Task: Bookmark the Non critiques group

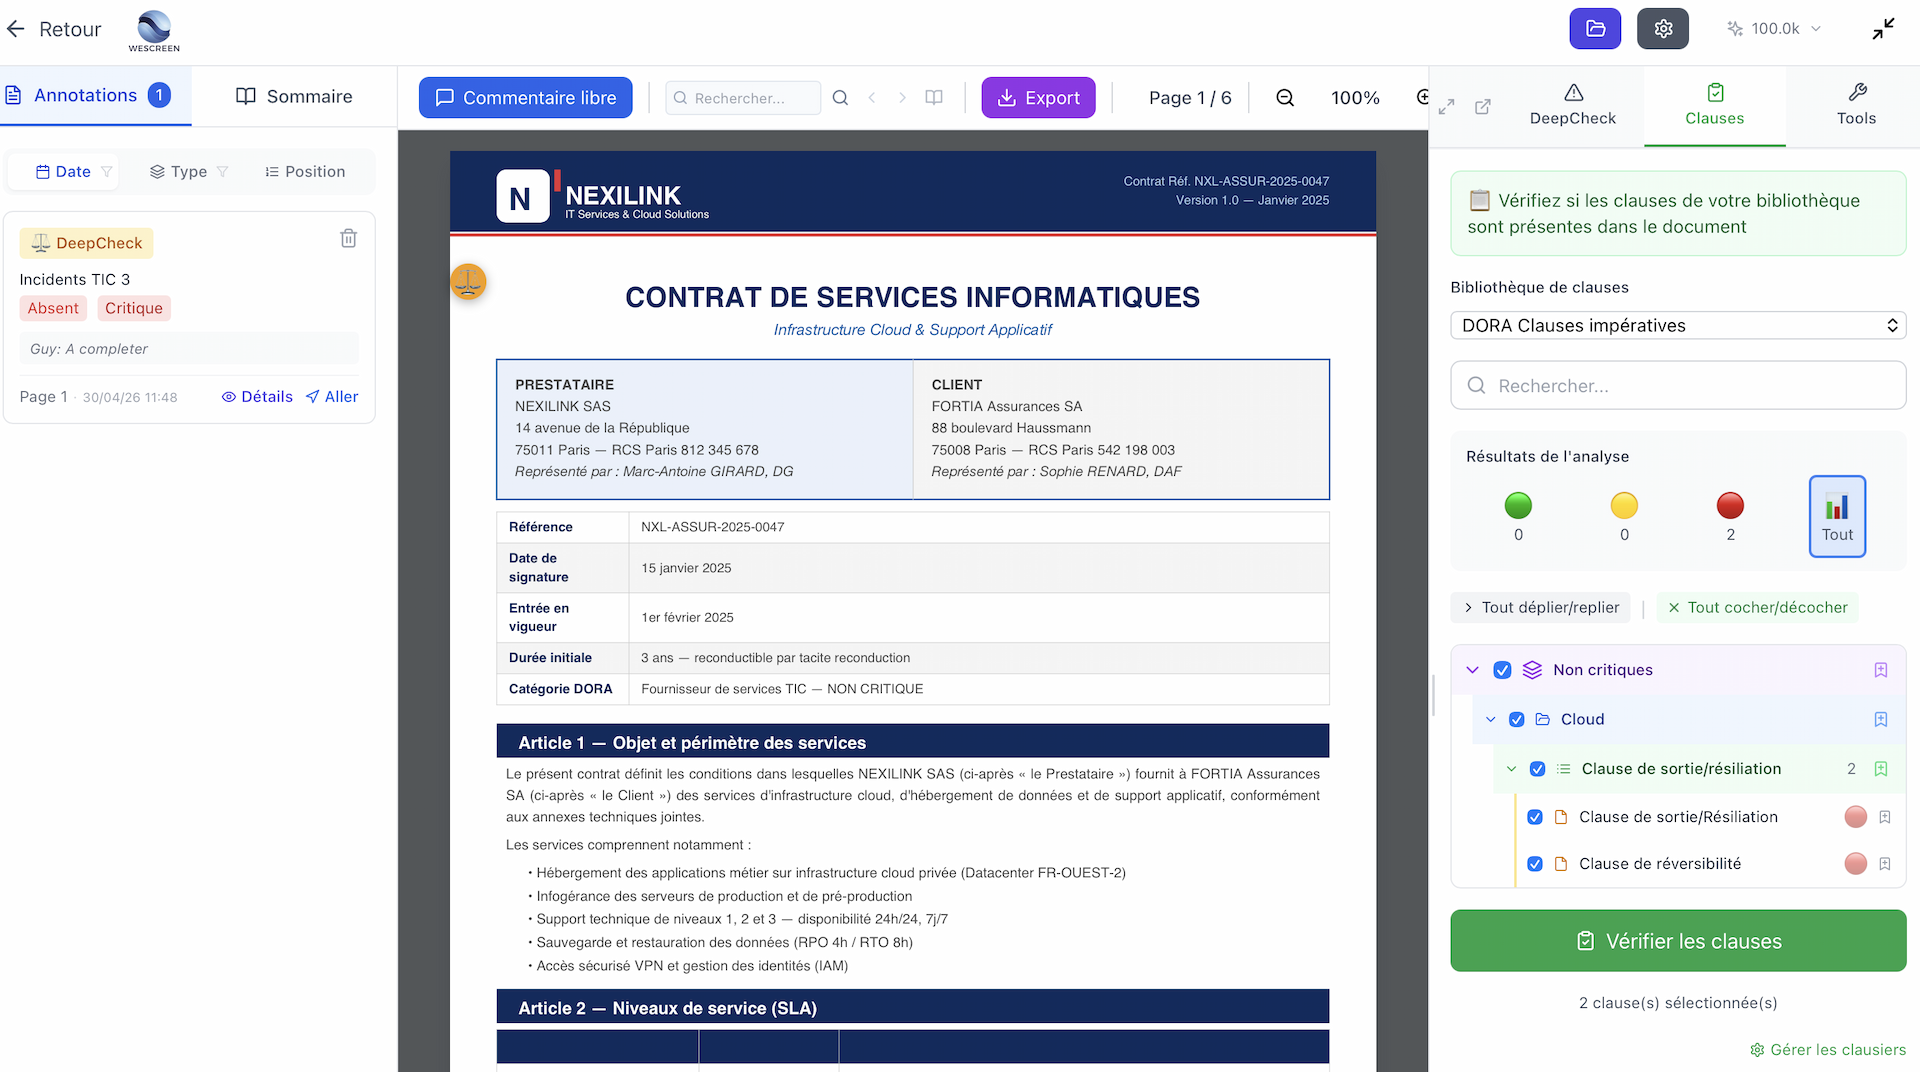Action: coord(1881,670)
